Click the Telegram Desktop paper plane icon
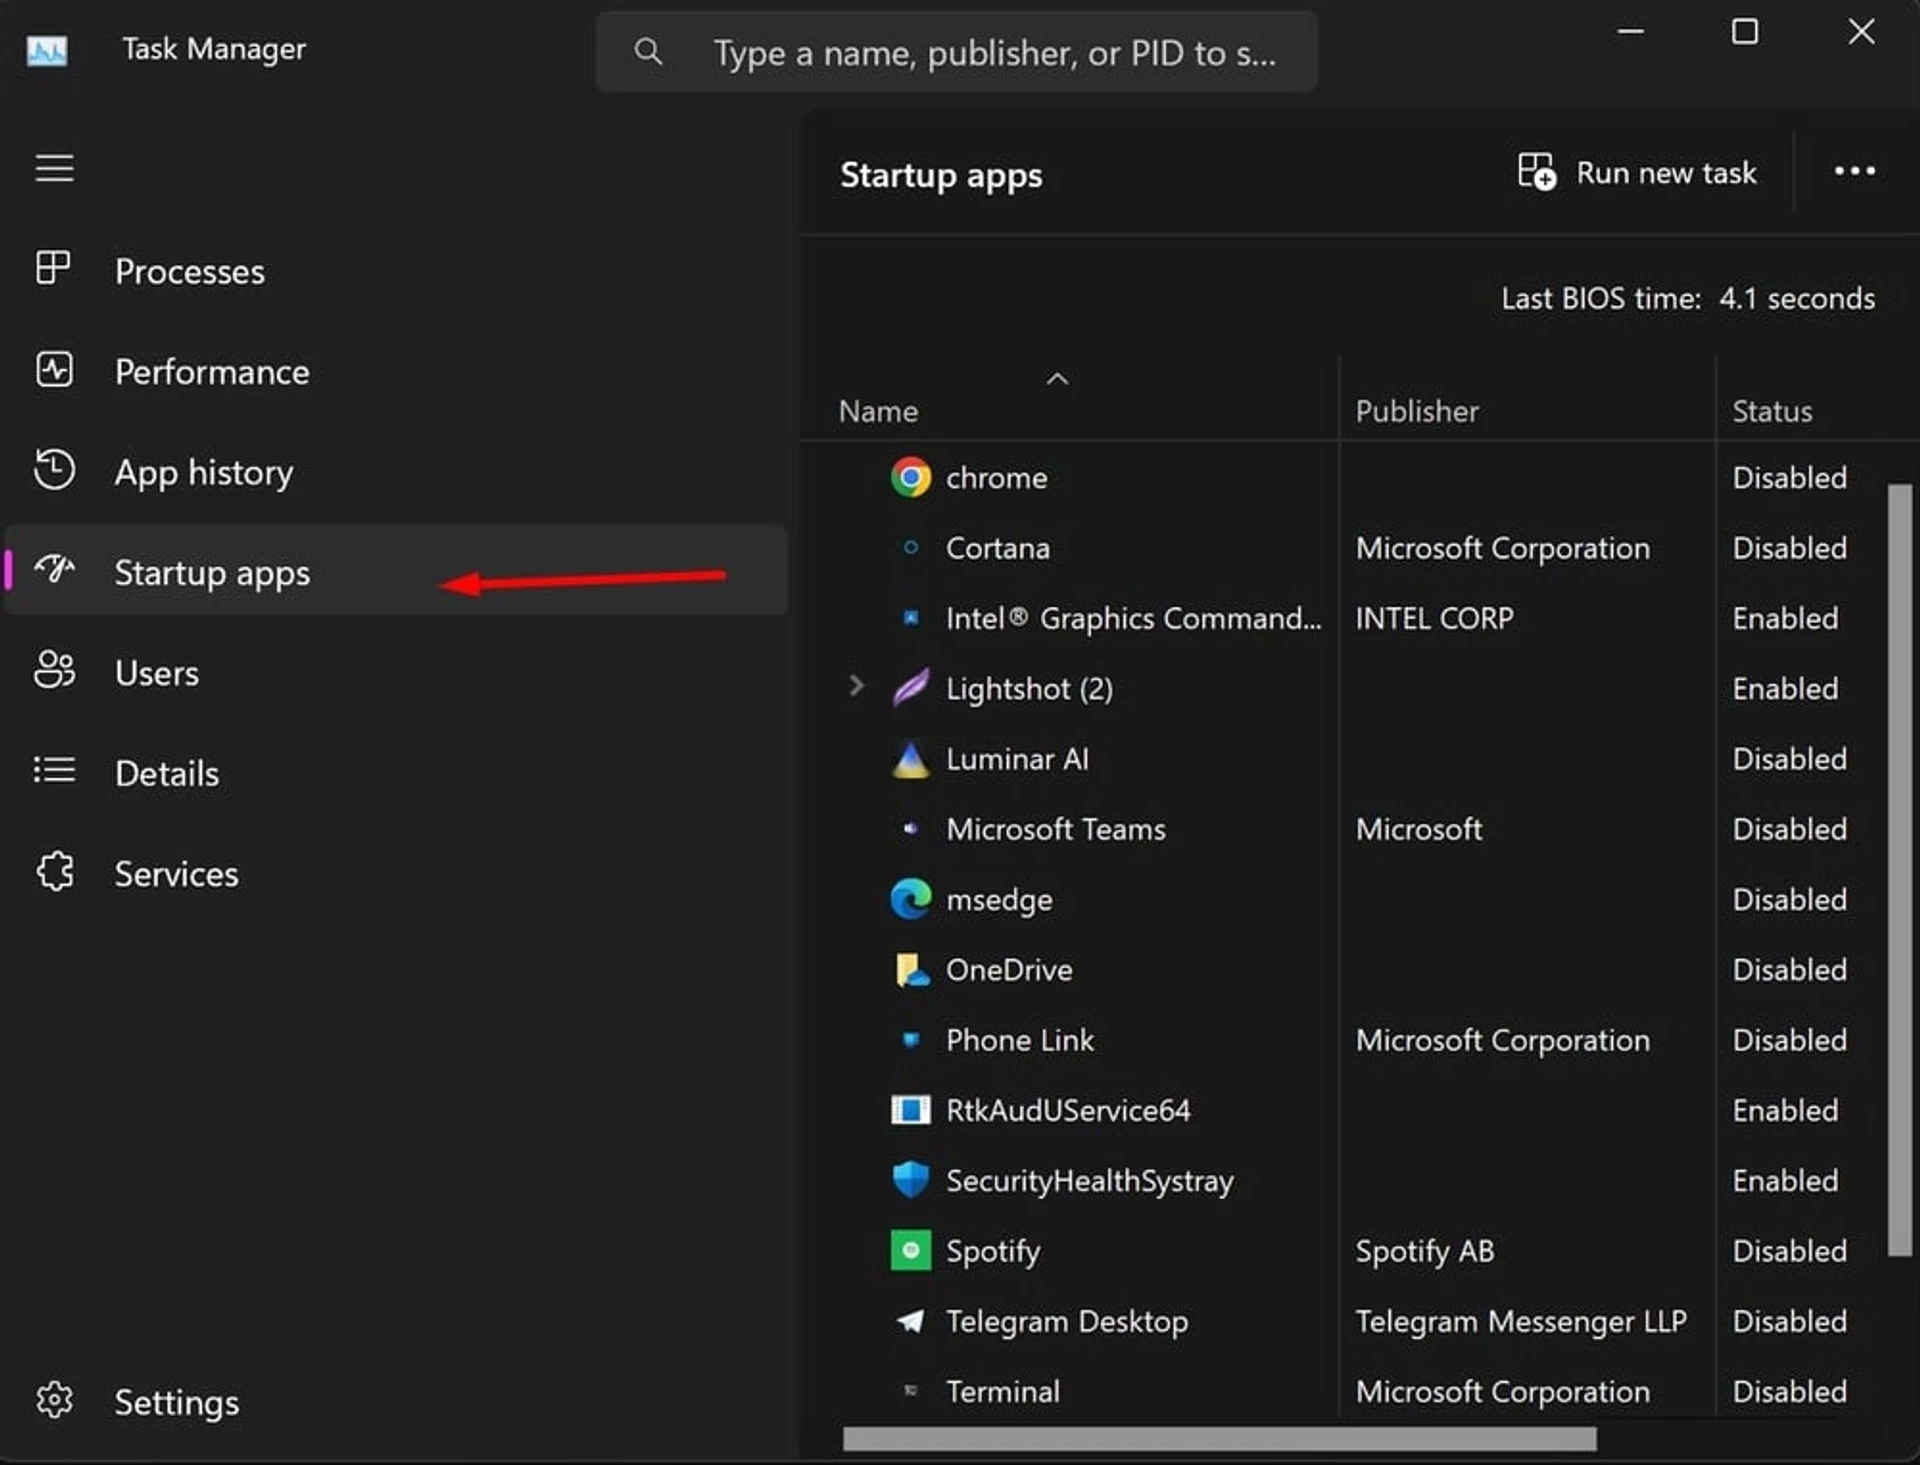Screen dimensions: 1920x1465 (x=910, y=1321)
